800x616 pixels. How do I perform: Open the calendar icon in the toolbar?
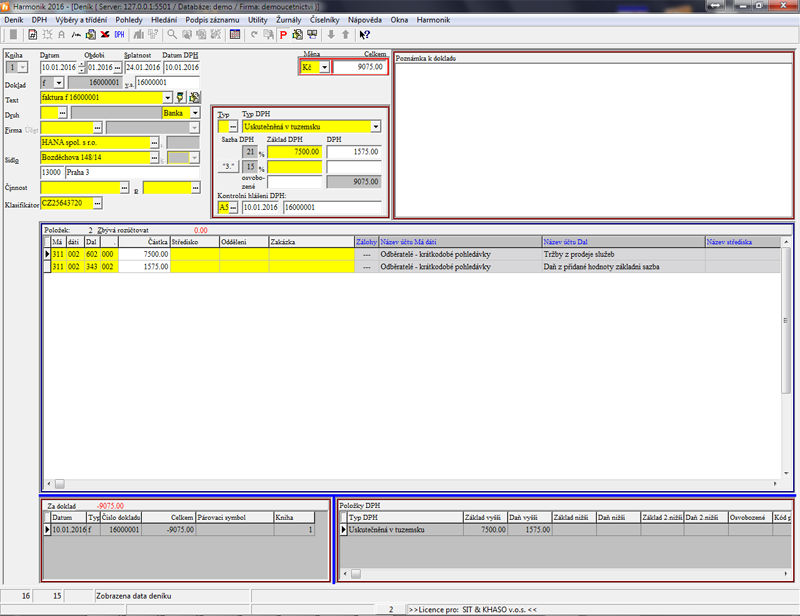[x=235, y=34]
